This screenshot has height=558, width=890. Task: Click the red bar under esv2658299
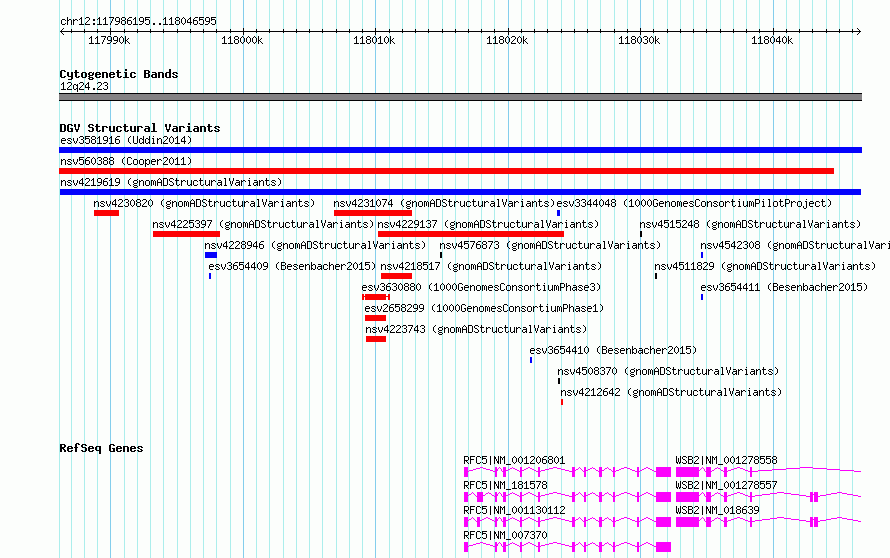[x=375, y=318]
